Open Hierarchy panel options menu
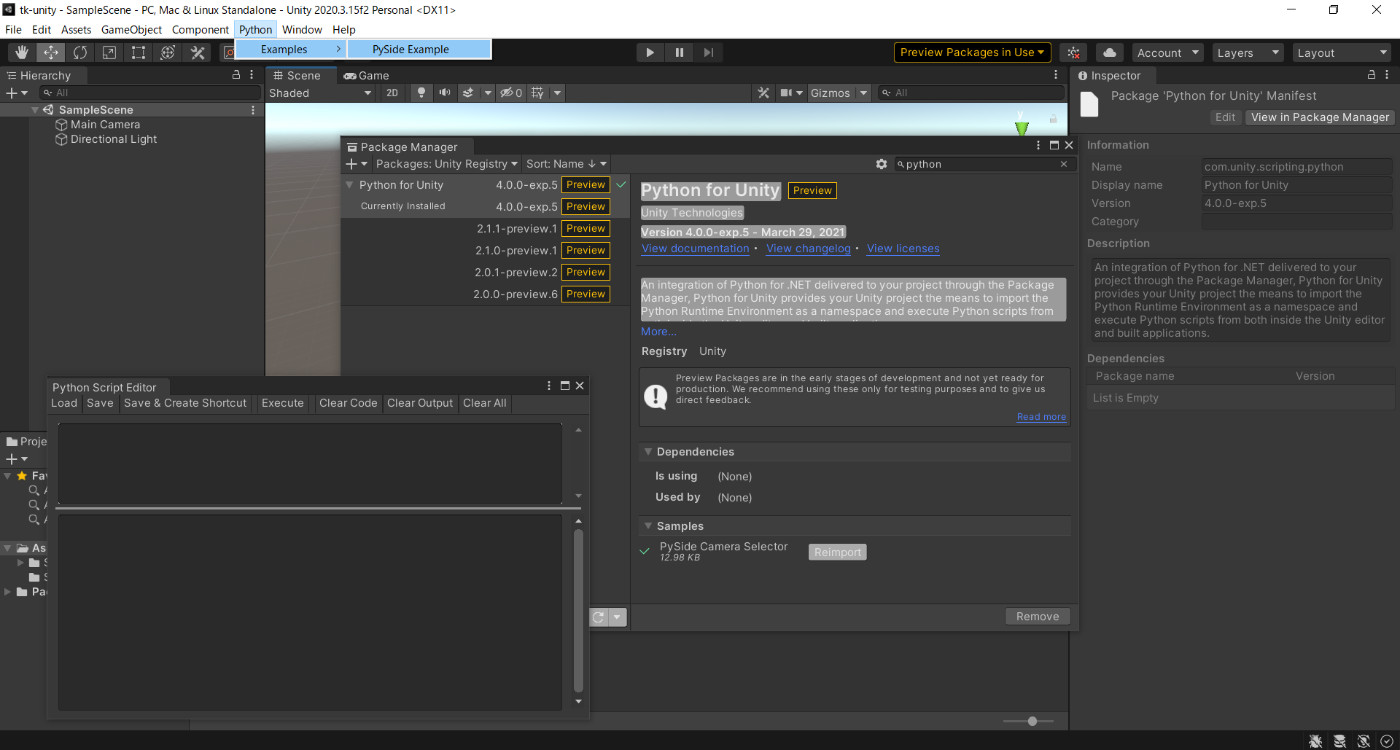 tap(252, 75)
